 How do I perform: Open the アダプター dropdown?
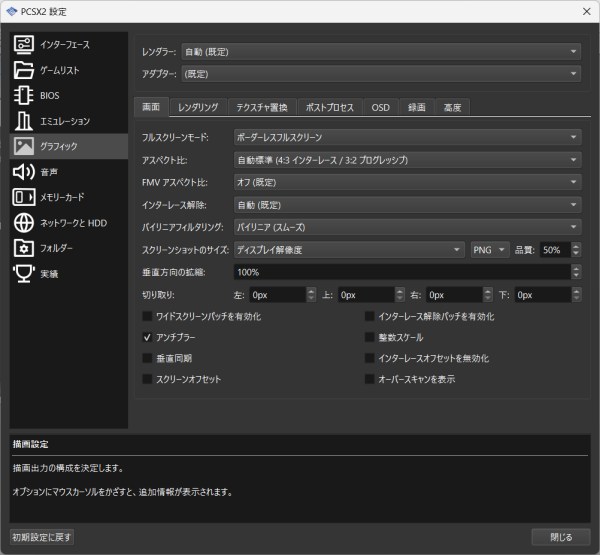381,74
